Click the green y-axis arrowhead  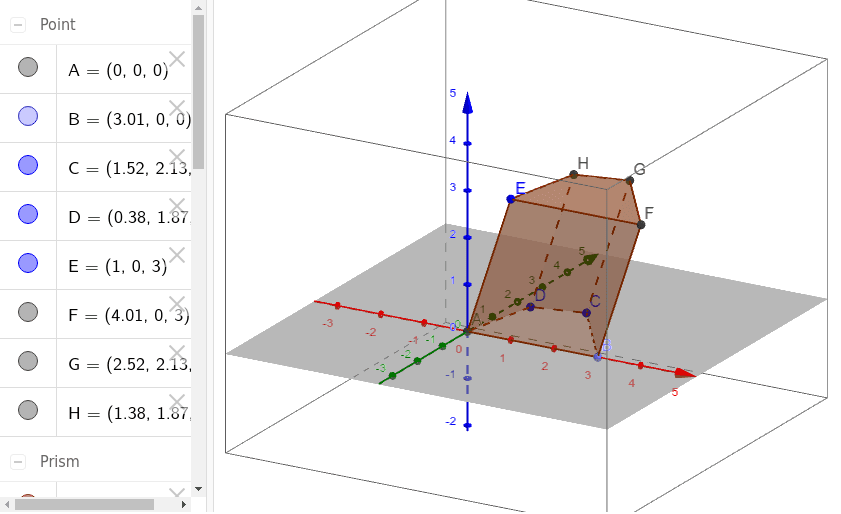[591, 259]
